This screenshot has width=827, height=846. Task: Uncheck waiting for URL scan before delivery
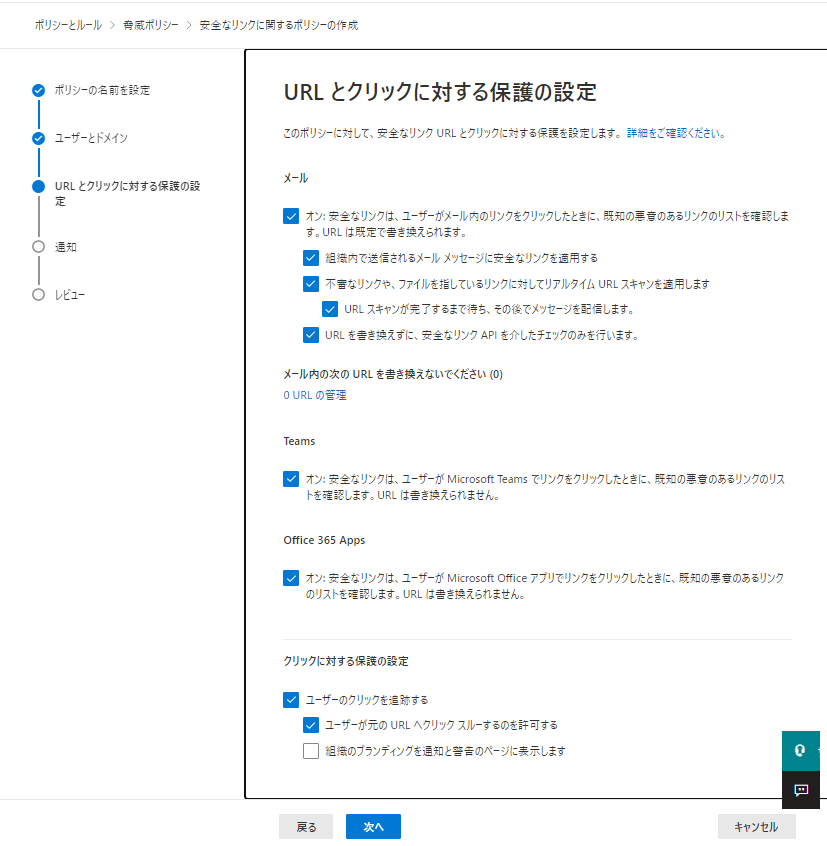click(330, 309)
